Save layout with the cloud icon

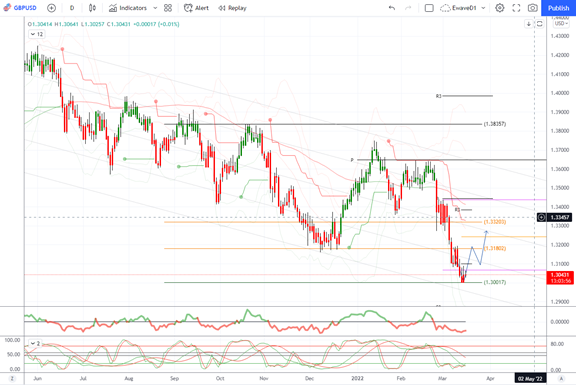click(445, 8)
